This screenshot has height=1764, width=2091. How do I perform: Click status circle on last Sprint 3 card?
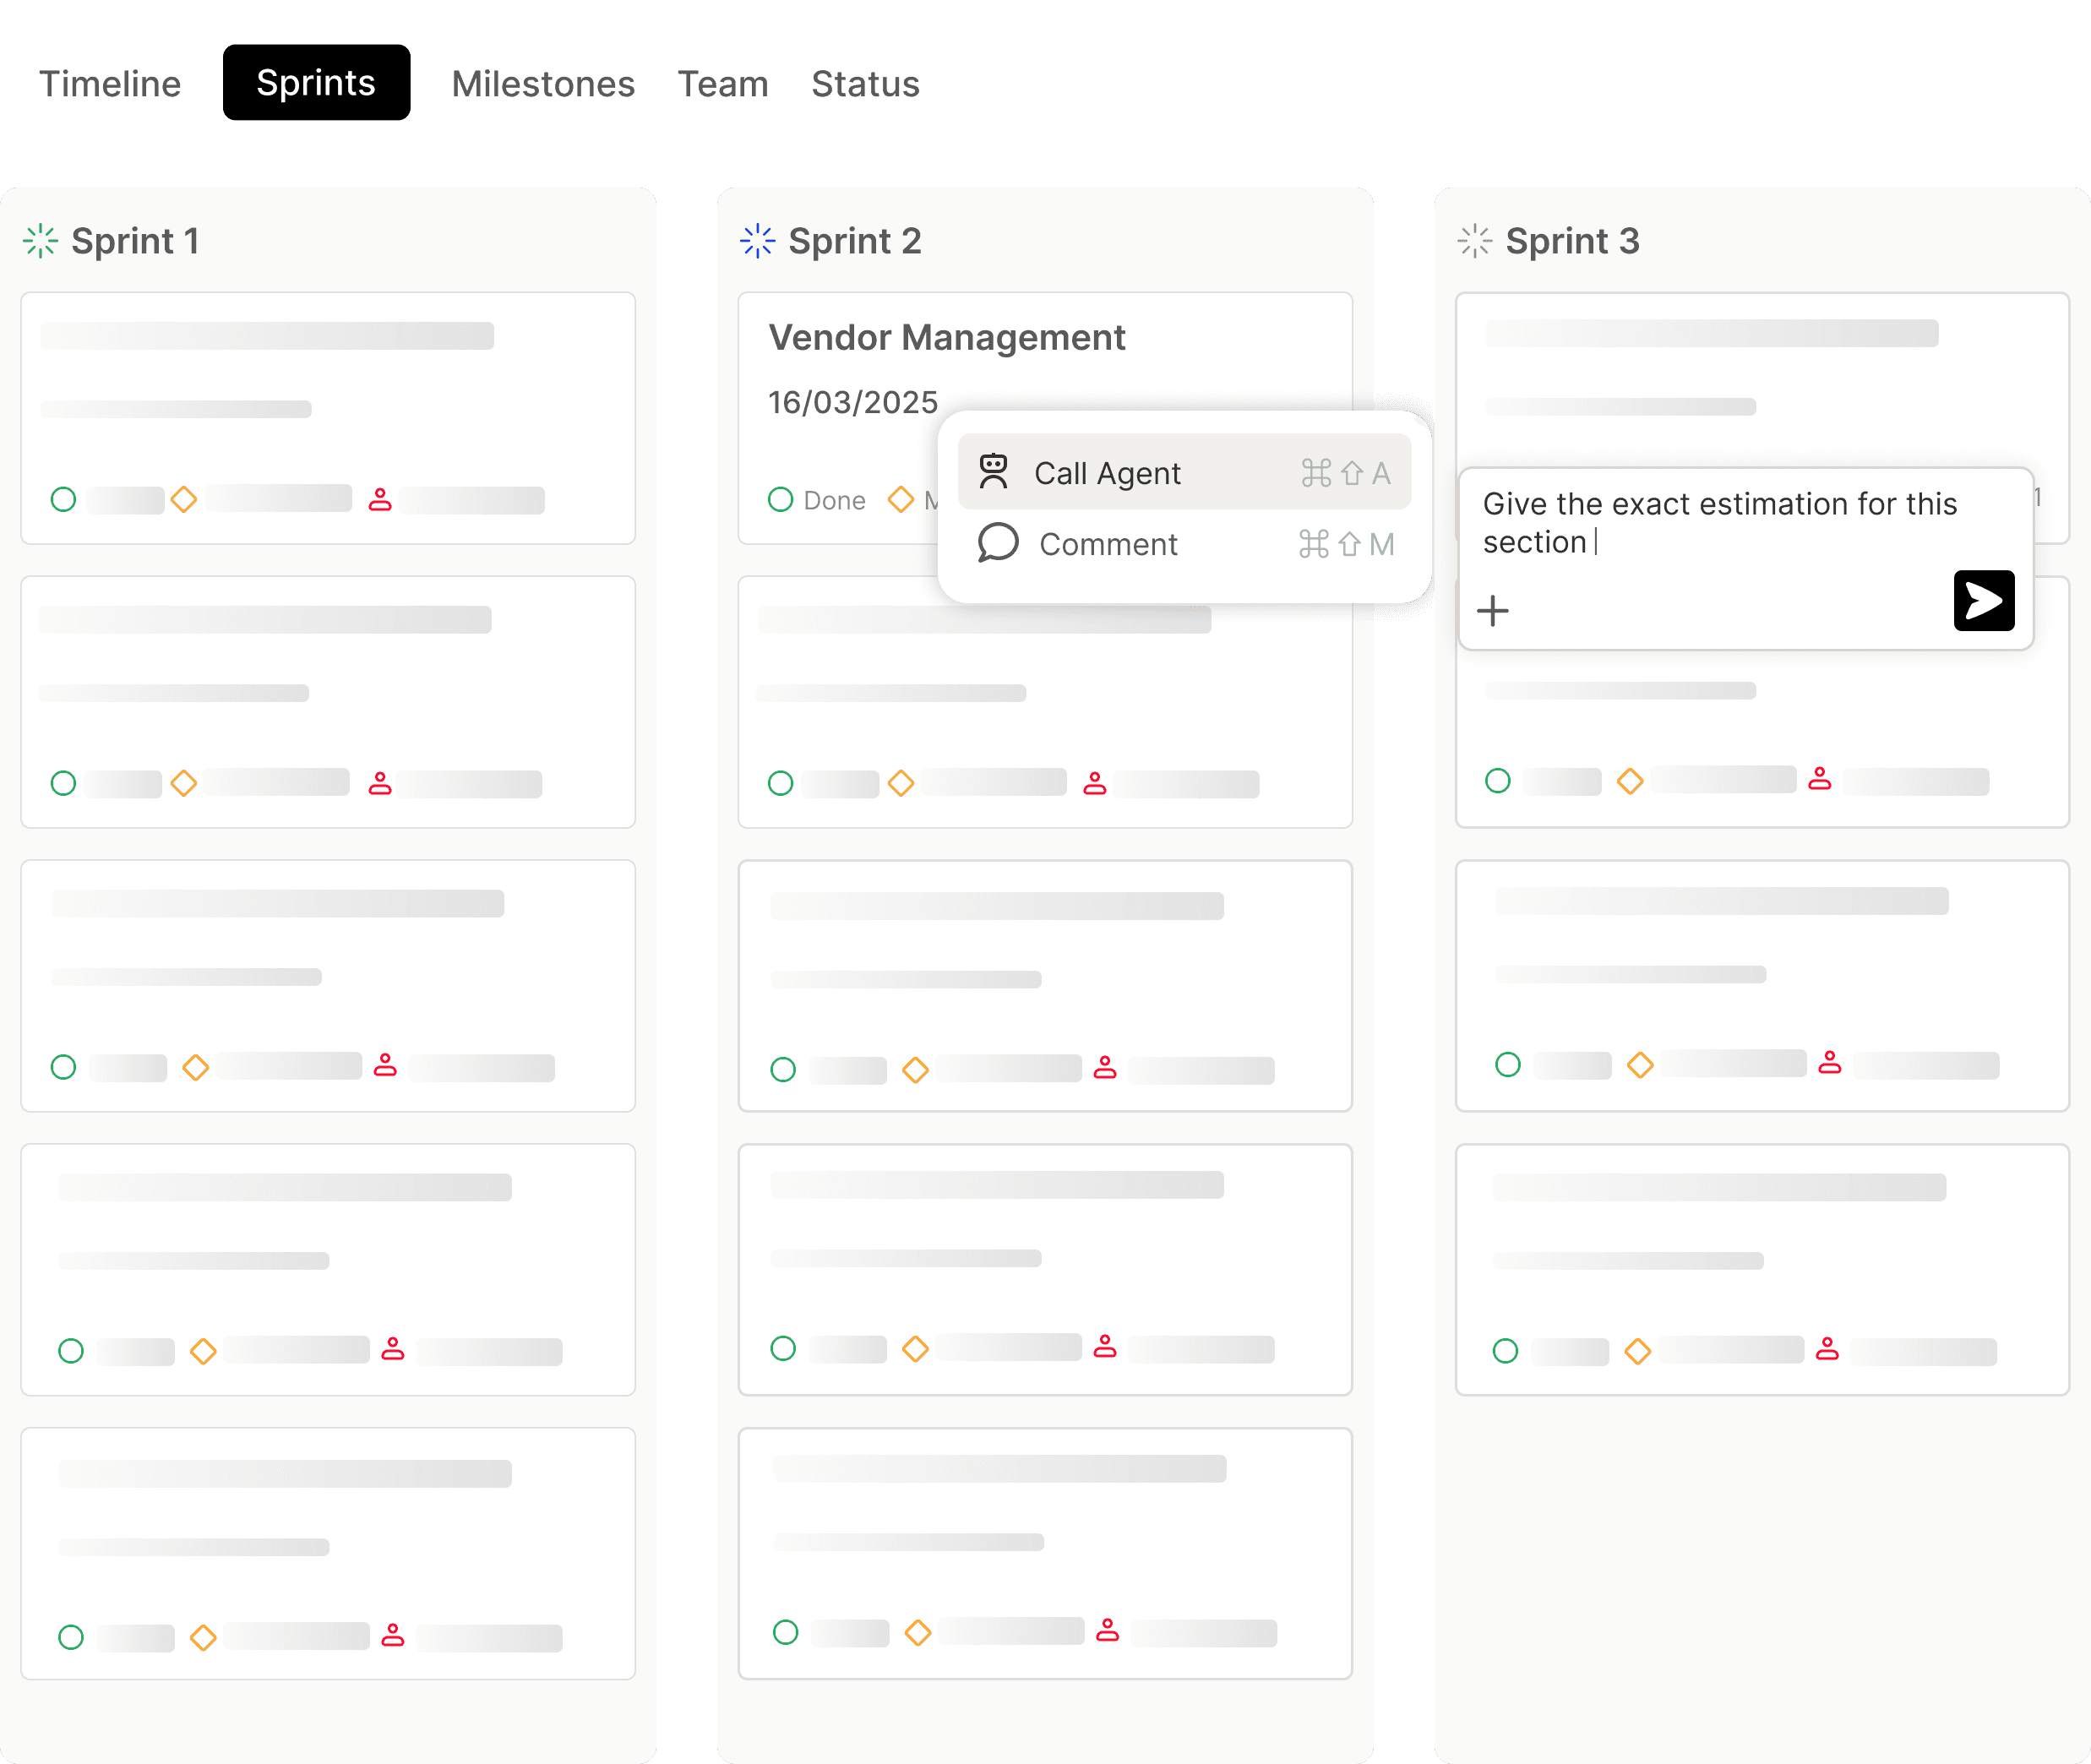coord(1506,1351)
